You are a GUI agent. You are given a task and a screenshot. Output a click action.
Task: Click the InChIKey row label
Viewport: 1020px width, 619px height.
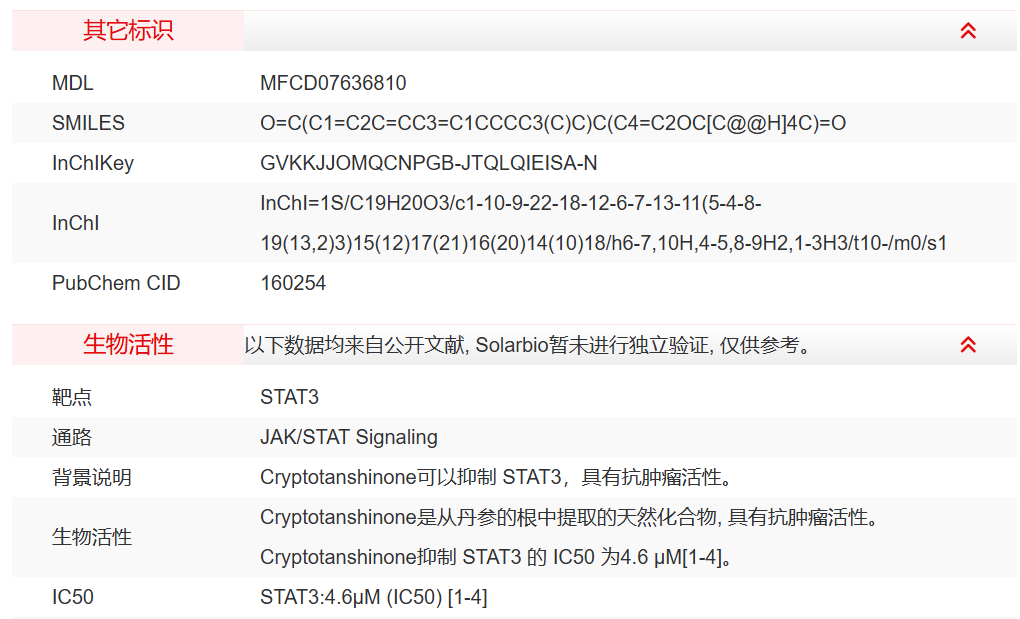point(93,163)
